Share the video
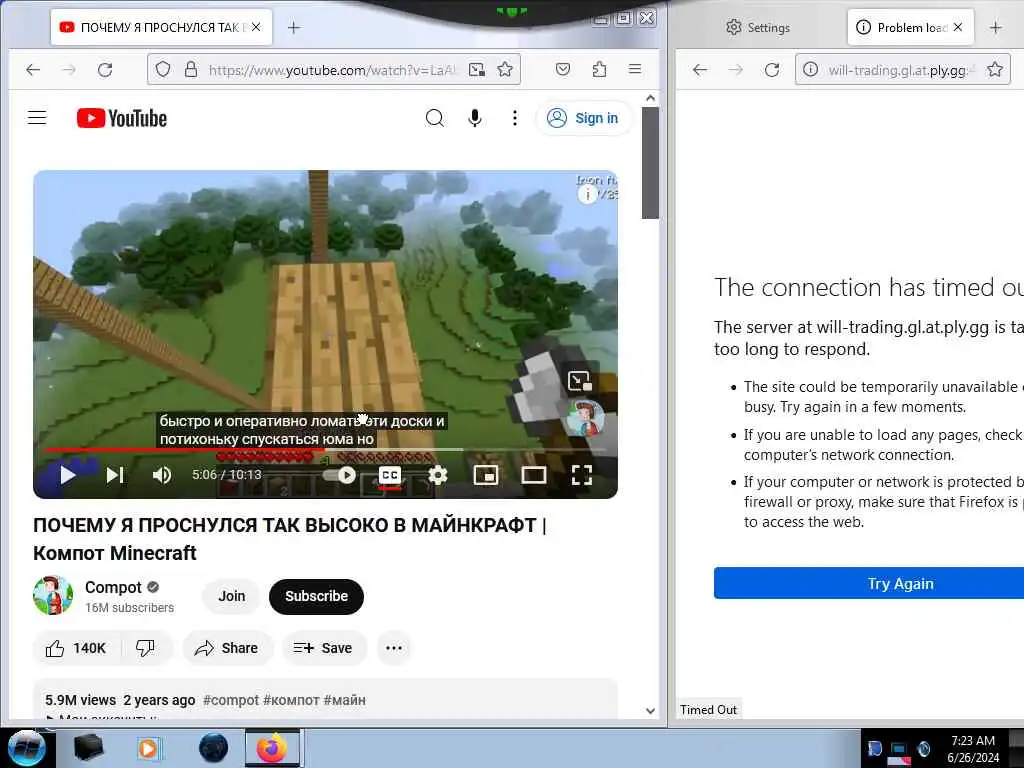The height and width of the screenshot is (768, 1024). coord(227,648)
